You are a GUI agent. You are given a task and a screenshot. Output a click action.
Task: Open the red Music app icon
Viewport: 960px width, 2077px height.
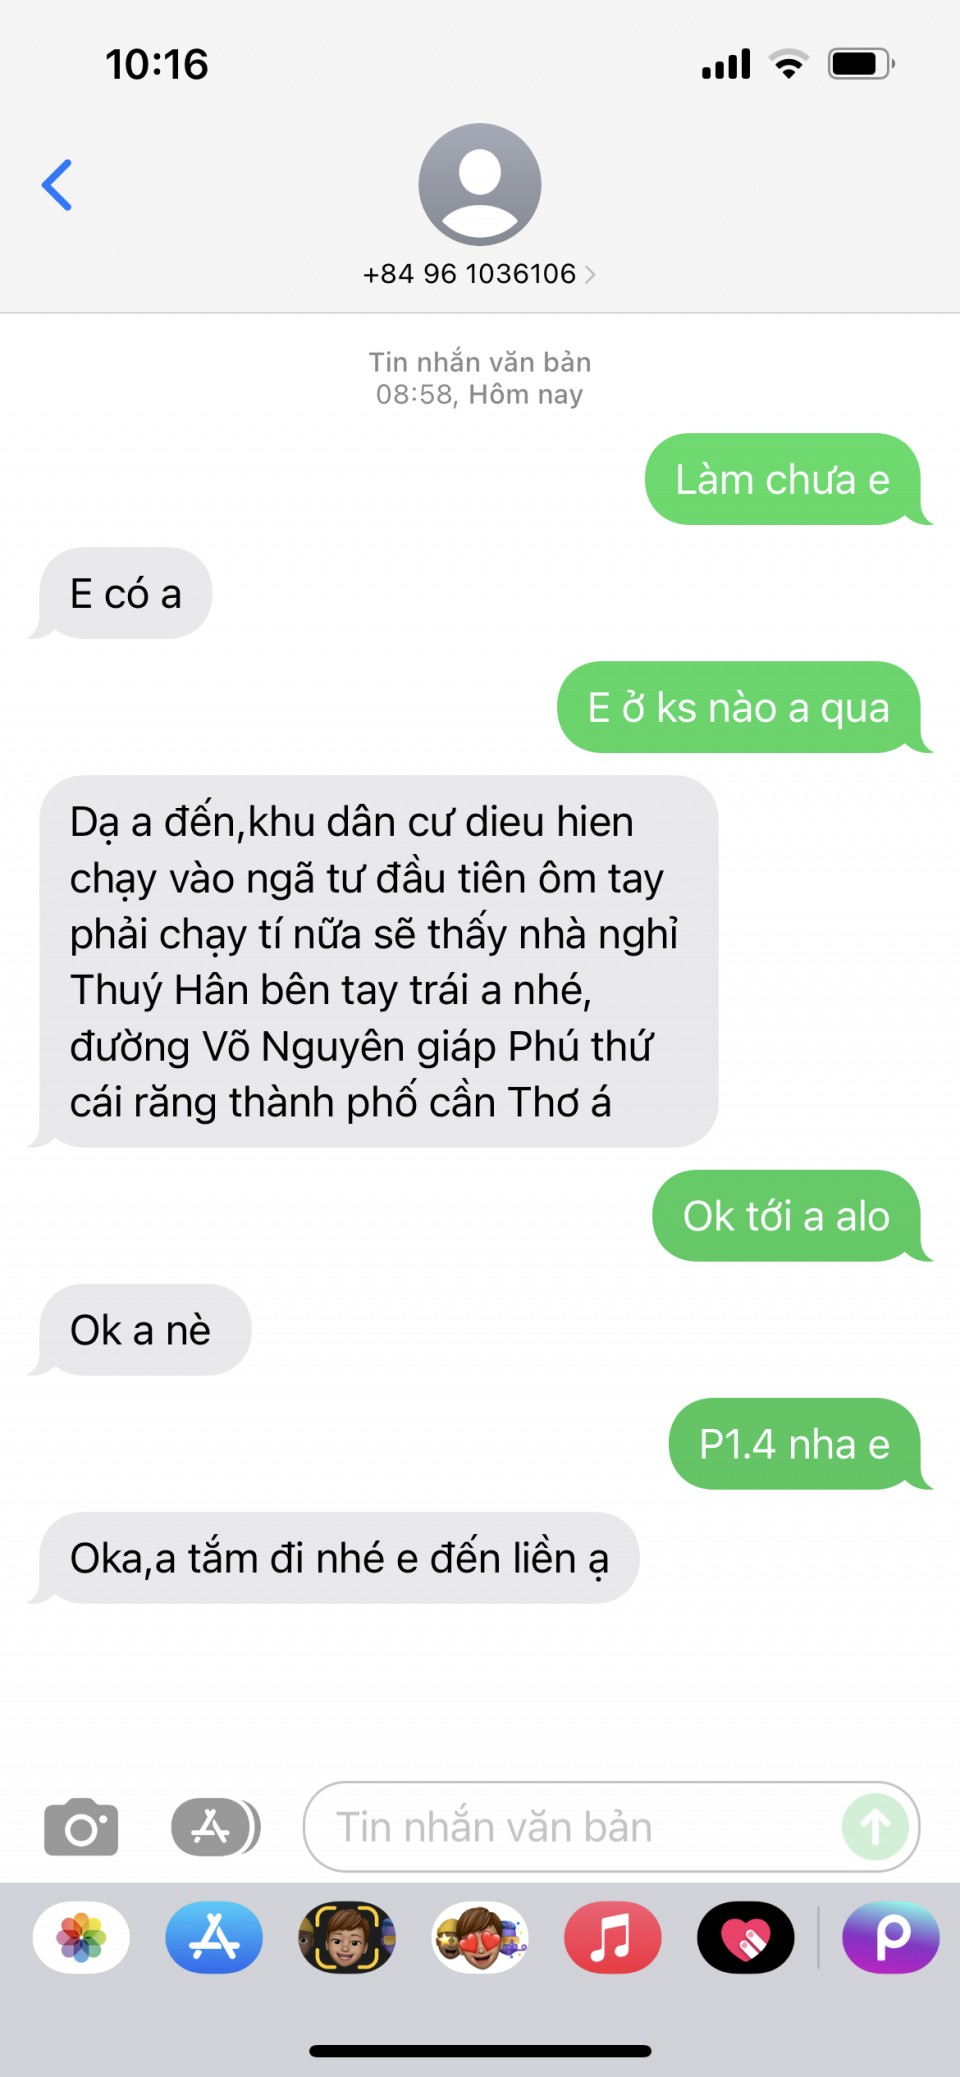[613, 1937]
